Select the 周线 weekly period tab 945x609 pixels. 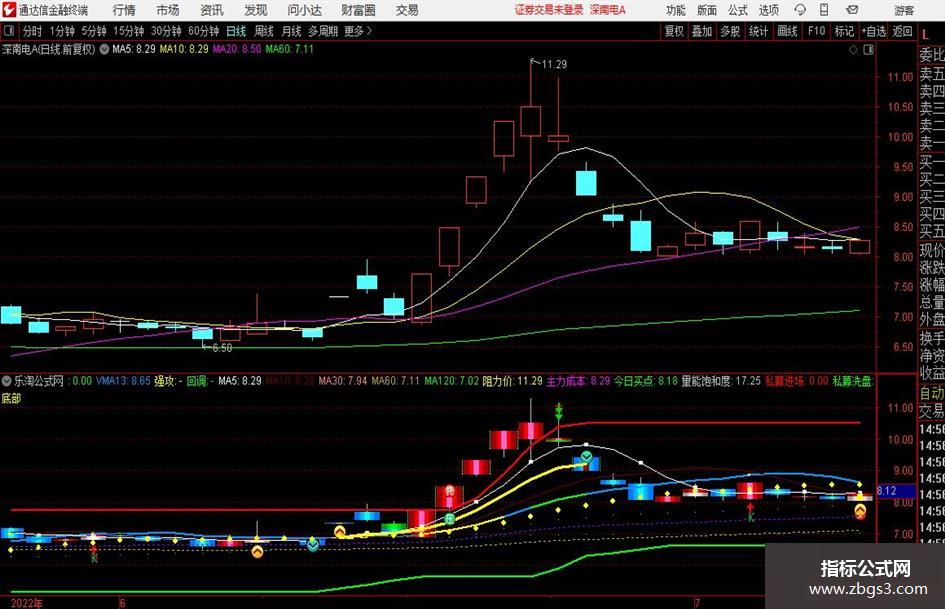(264, 31)
